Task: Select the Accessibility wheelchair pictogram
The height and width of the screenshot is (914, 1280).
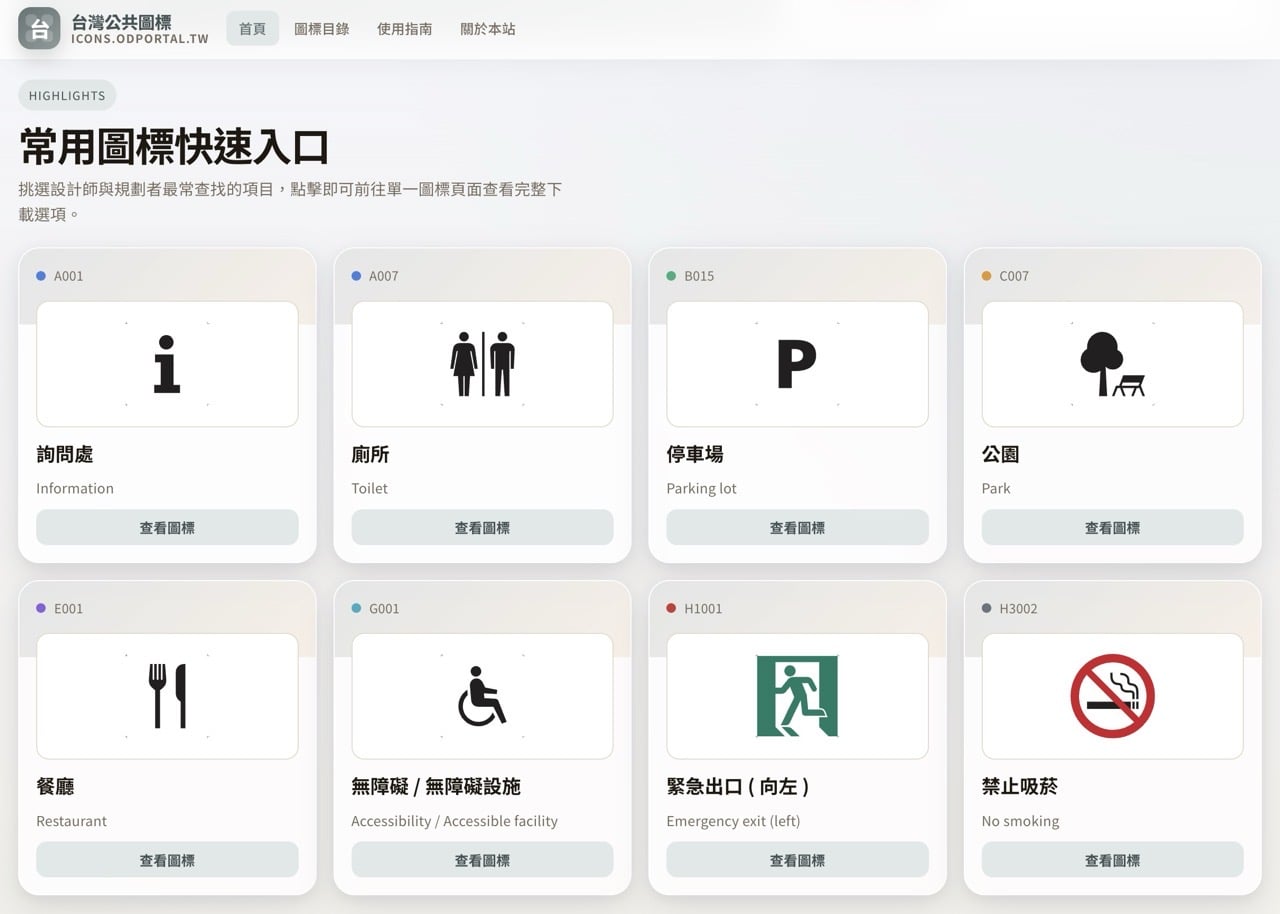Action: 482,695
